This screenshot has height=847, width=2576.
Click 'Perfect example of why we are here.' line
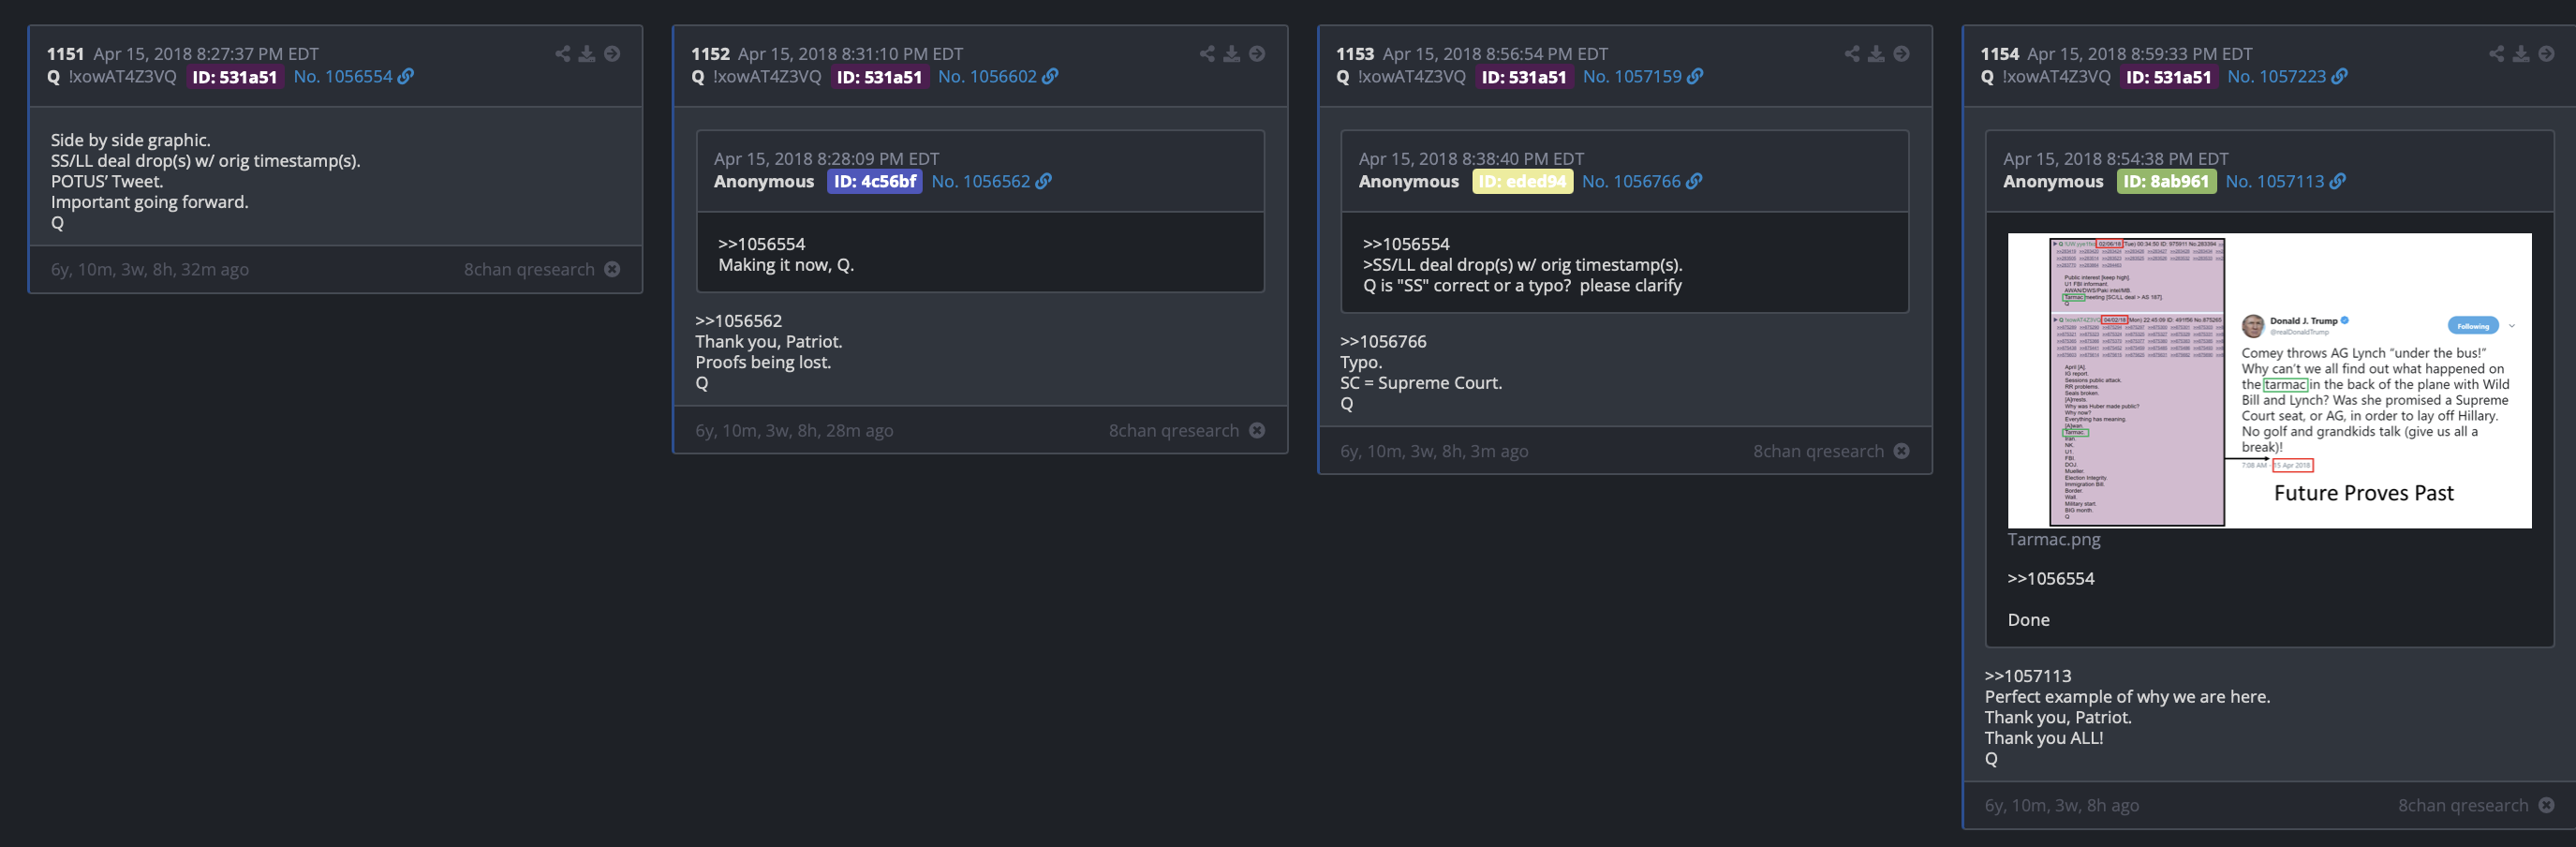point(2127,697)
